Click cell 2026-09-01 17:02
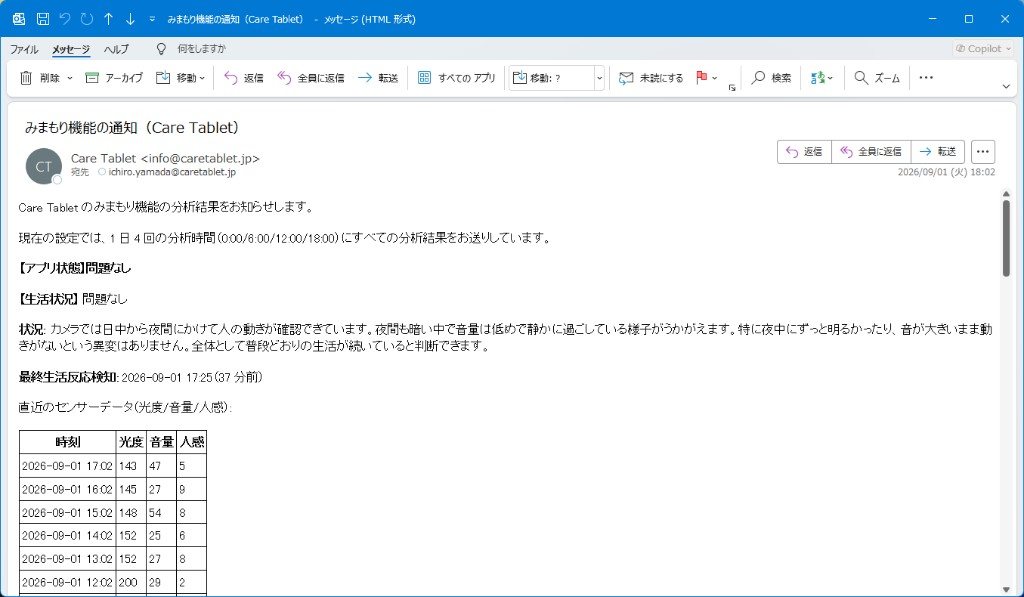1024x597 pixels. click(x=67, y=466)
